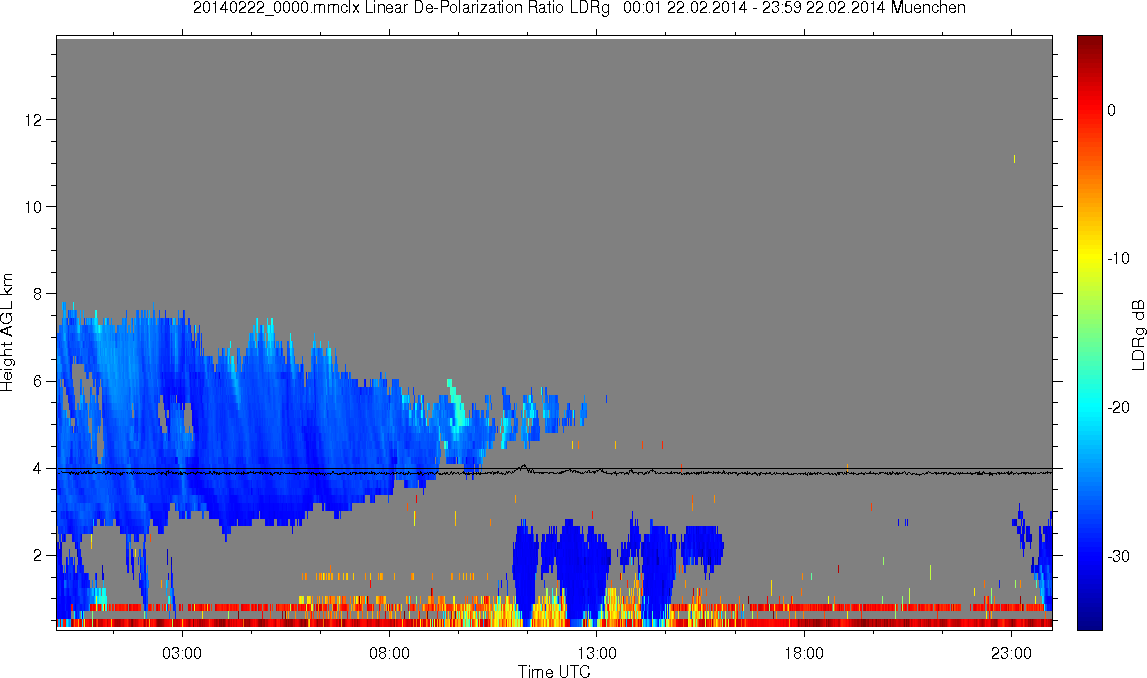Click the colorbar tick label 0

(x=1111, y=110)
